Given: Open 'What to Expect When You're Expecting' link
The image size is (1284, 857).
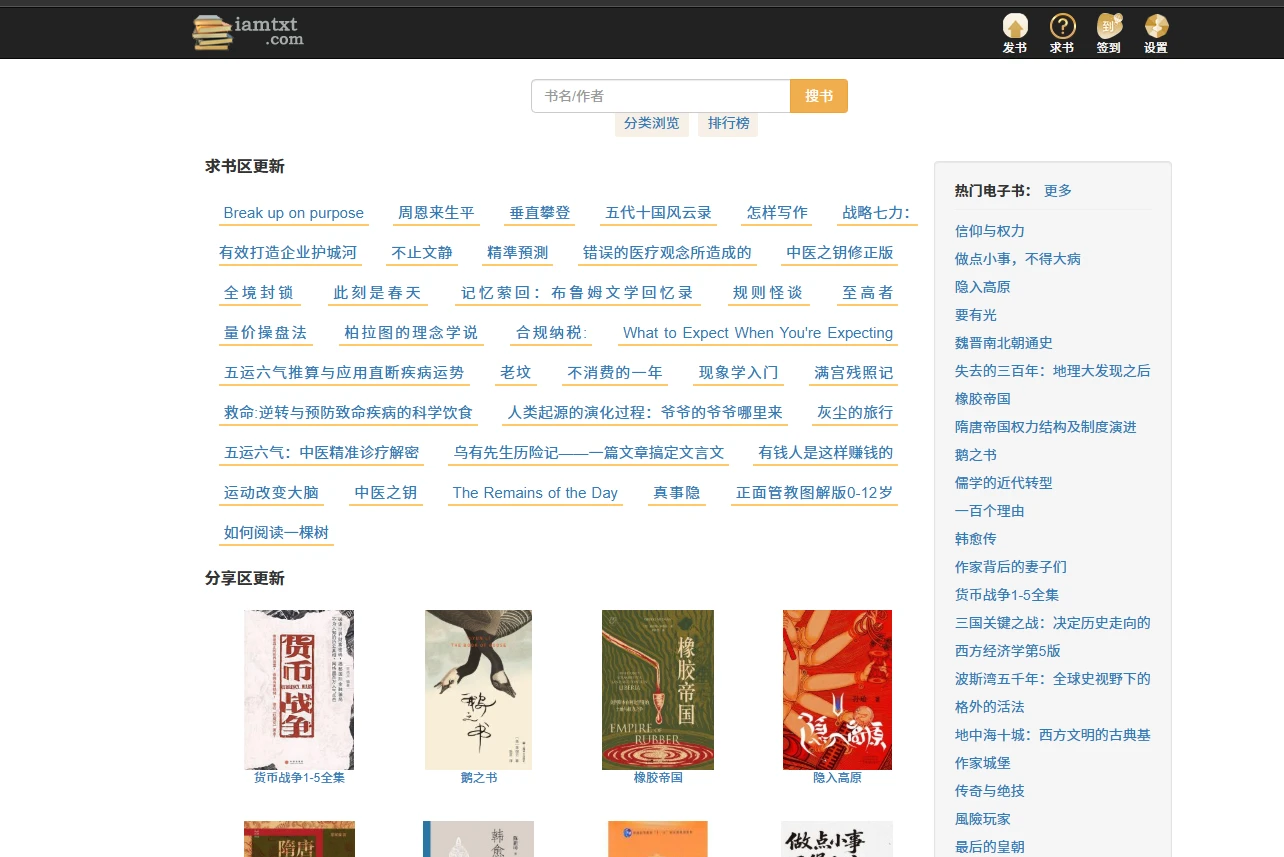Looking at the screenshot, I should (757, 333).
